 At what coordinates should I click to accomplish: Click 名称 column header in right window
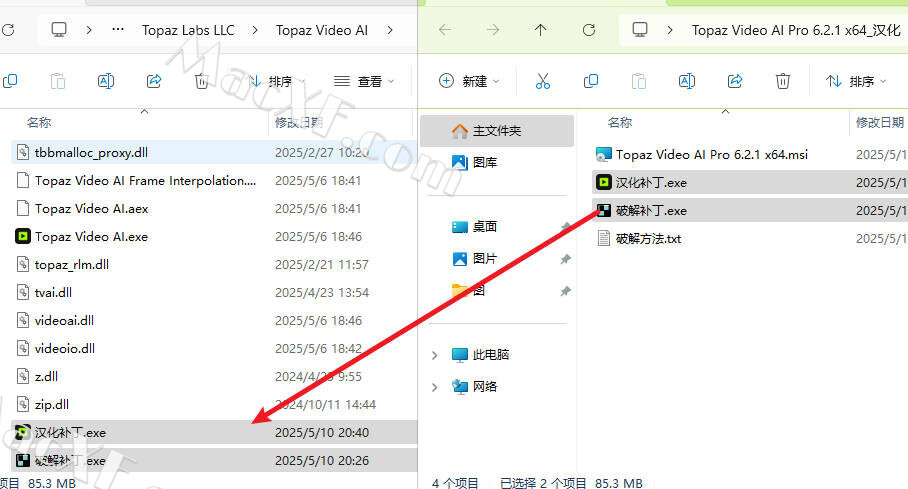tap(620, 122)
